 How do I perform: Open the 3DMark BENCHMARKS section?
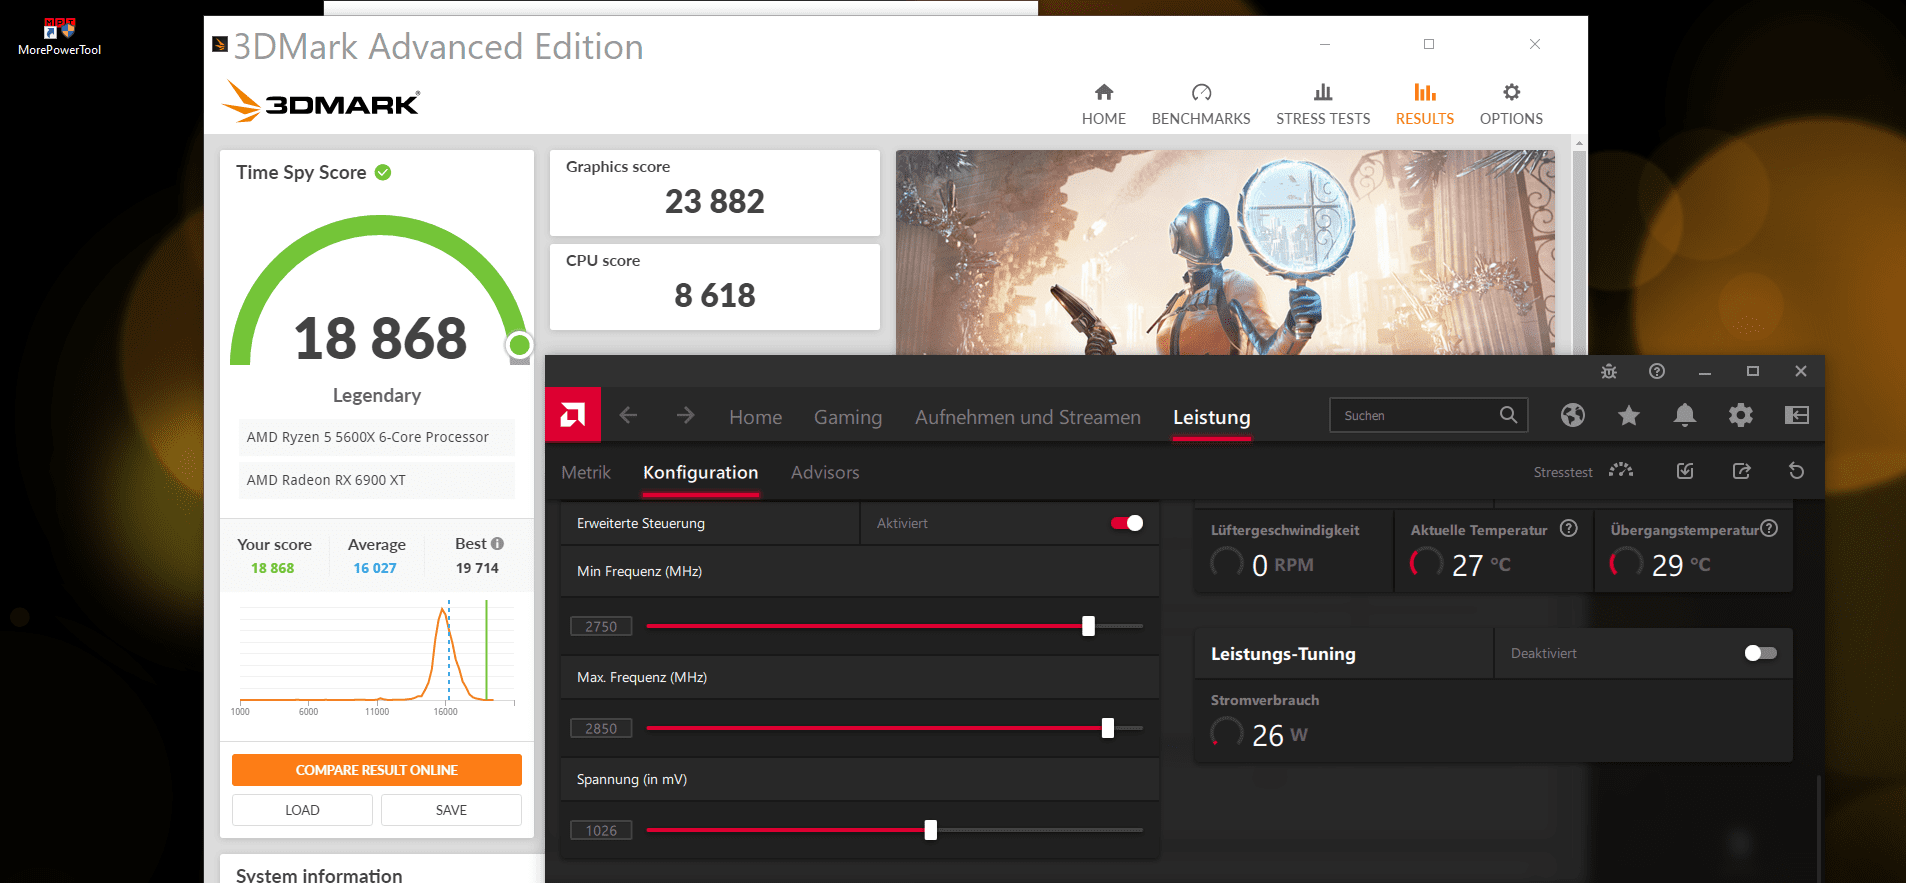pos(1201,105)
